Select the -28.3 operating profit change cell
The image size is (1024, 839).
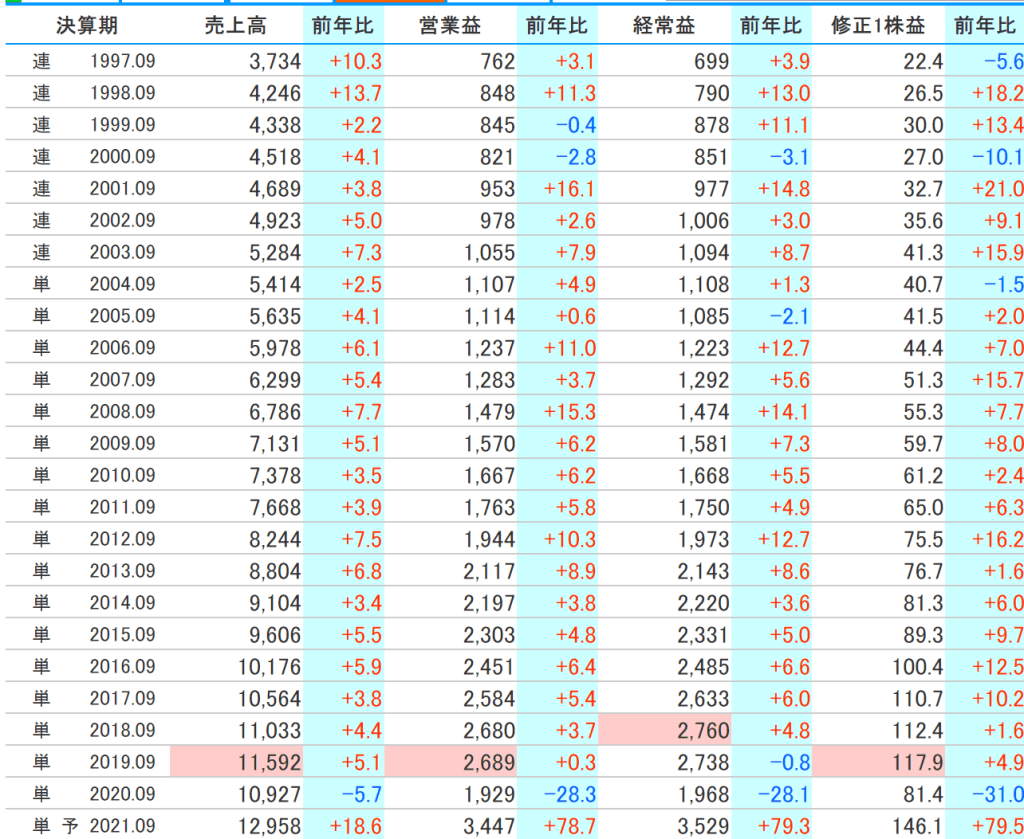tap(569, 795)
